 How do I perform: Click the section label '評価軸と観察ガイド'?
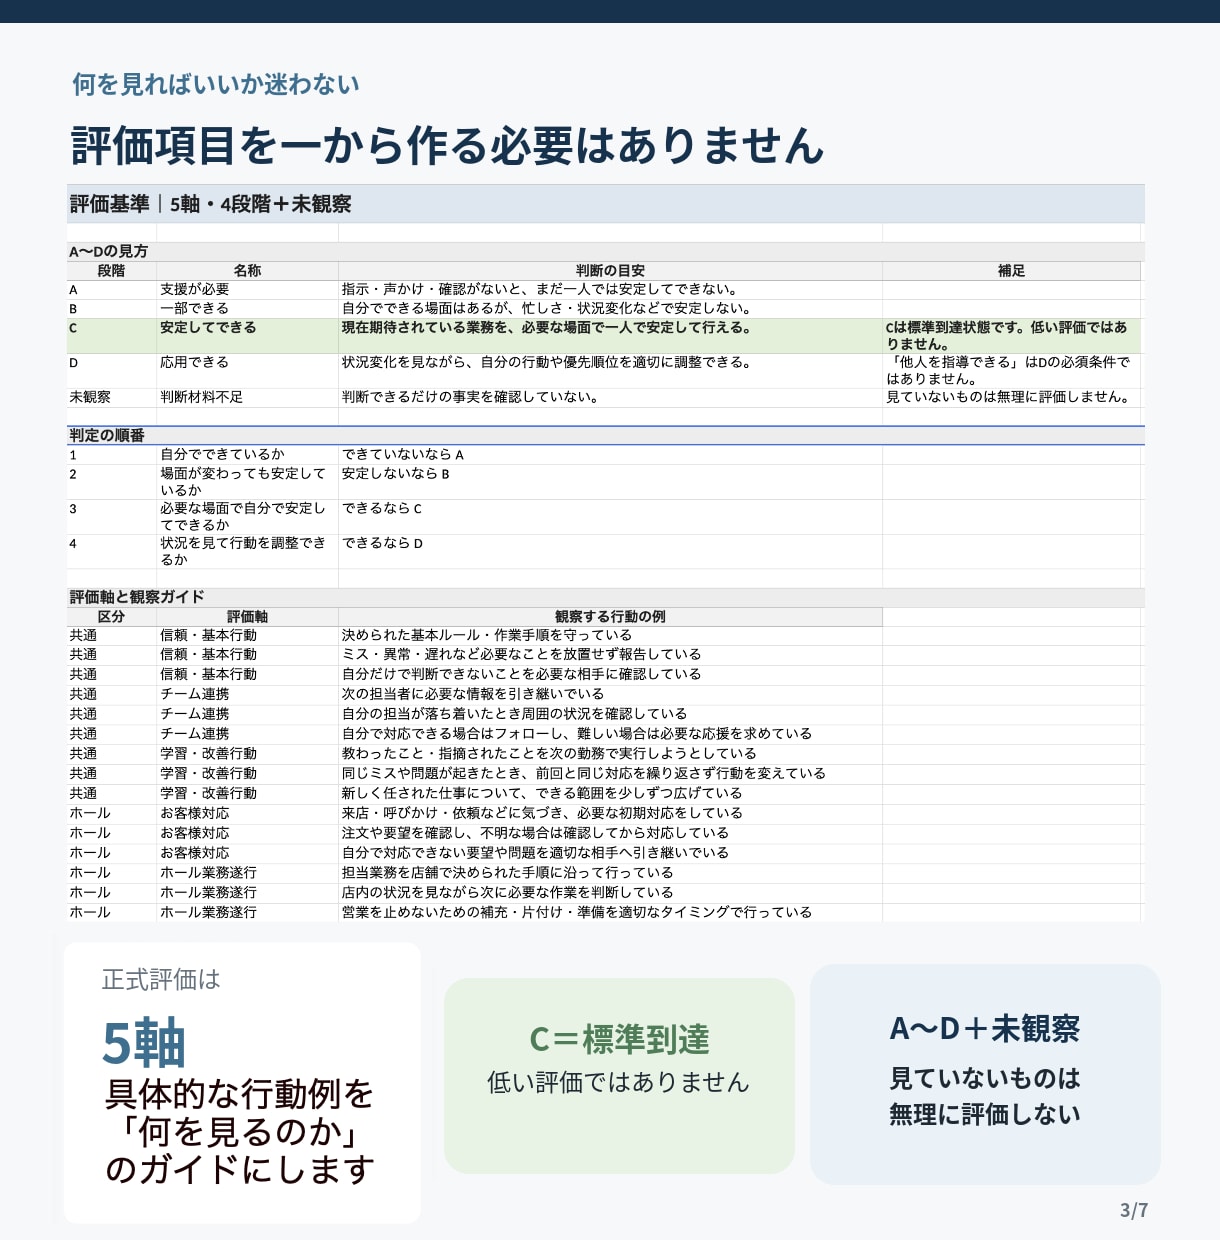(137, 597)
